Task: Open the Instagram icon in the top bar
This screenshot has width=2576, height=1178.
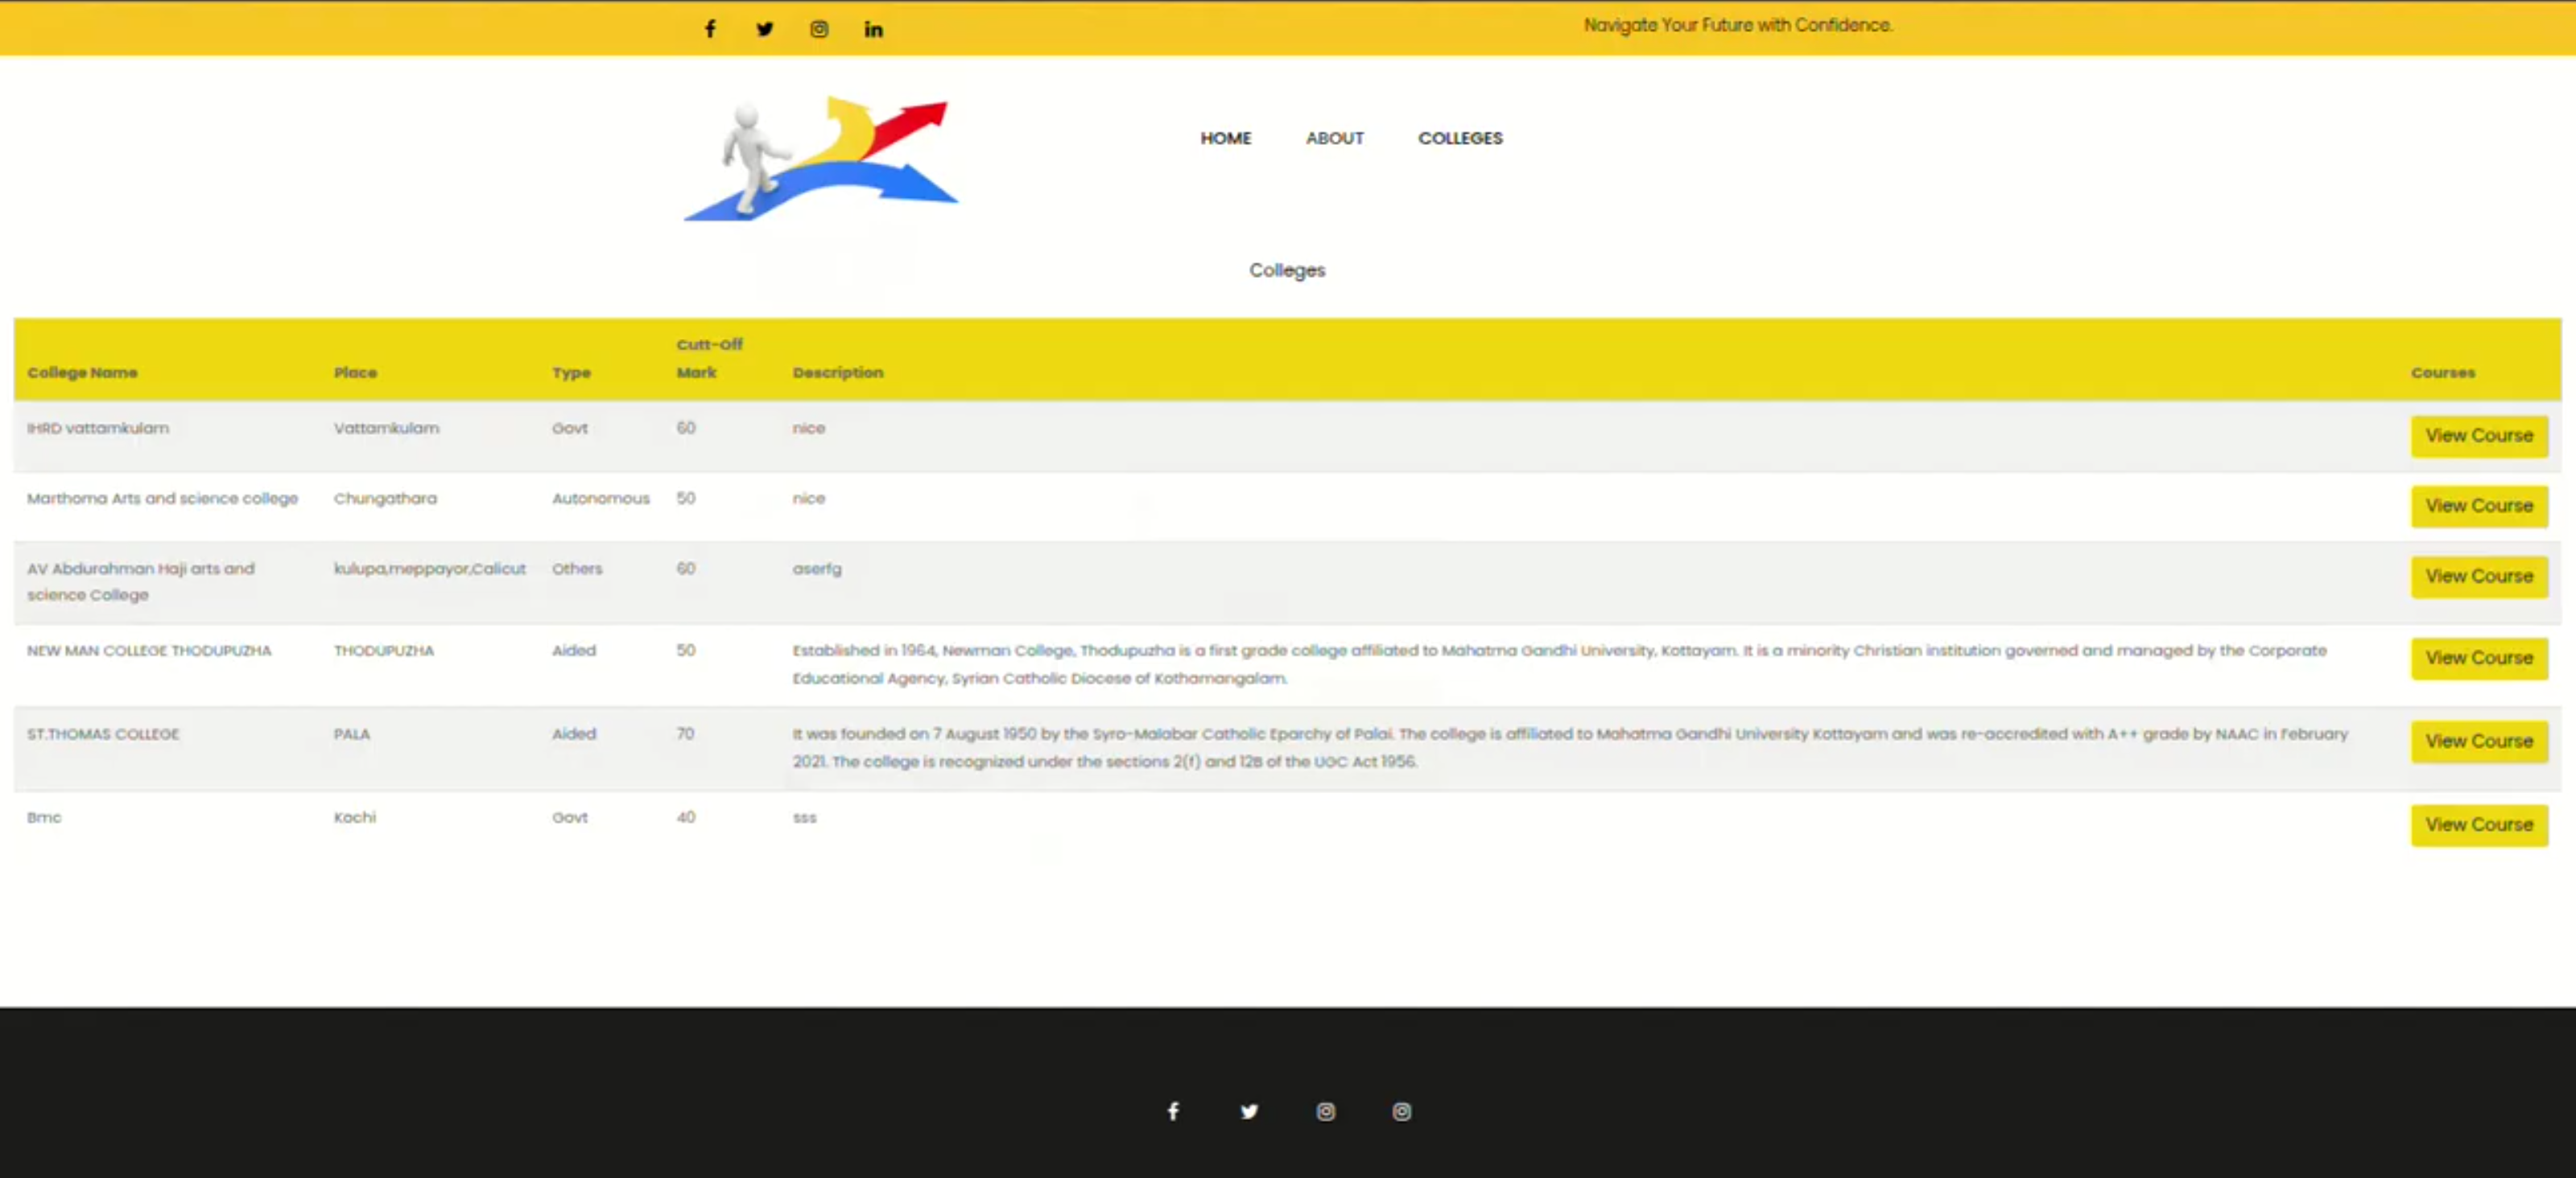Action: pos(819,29)
